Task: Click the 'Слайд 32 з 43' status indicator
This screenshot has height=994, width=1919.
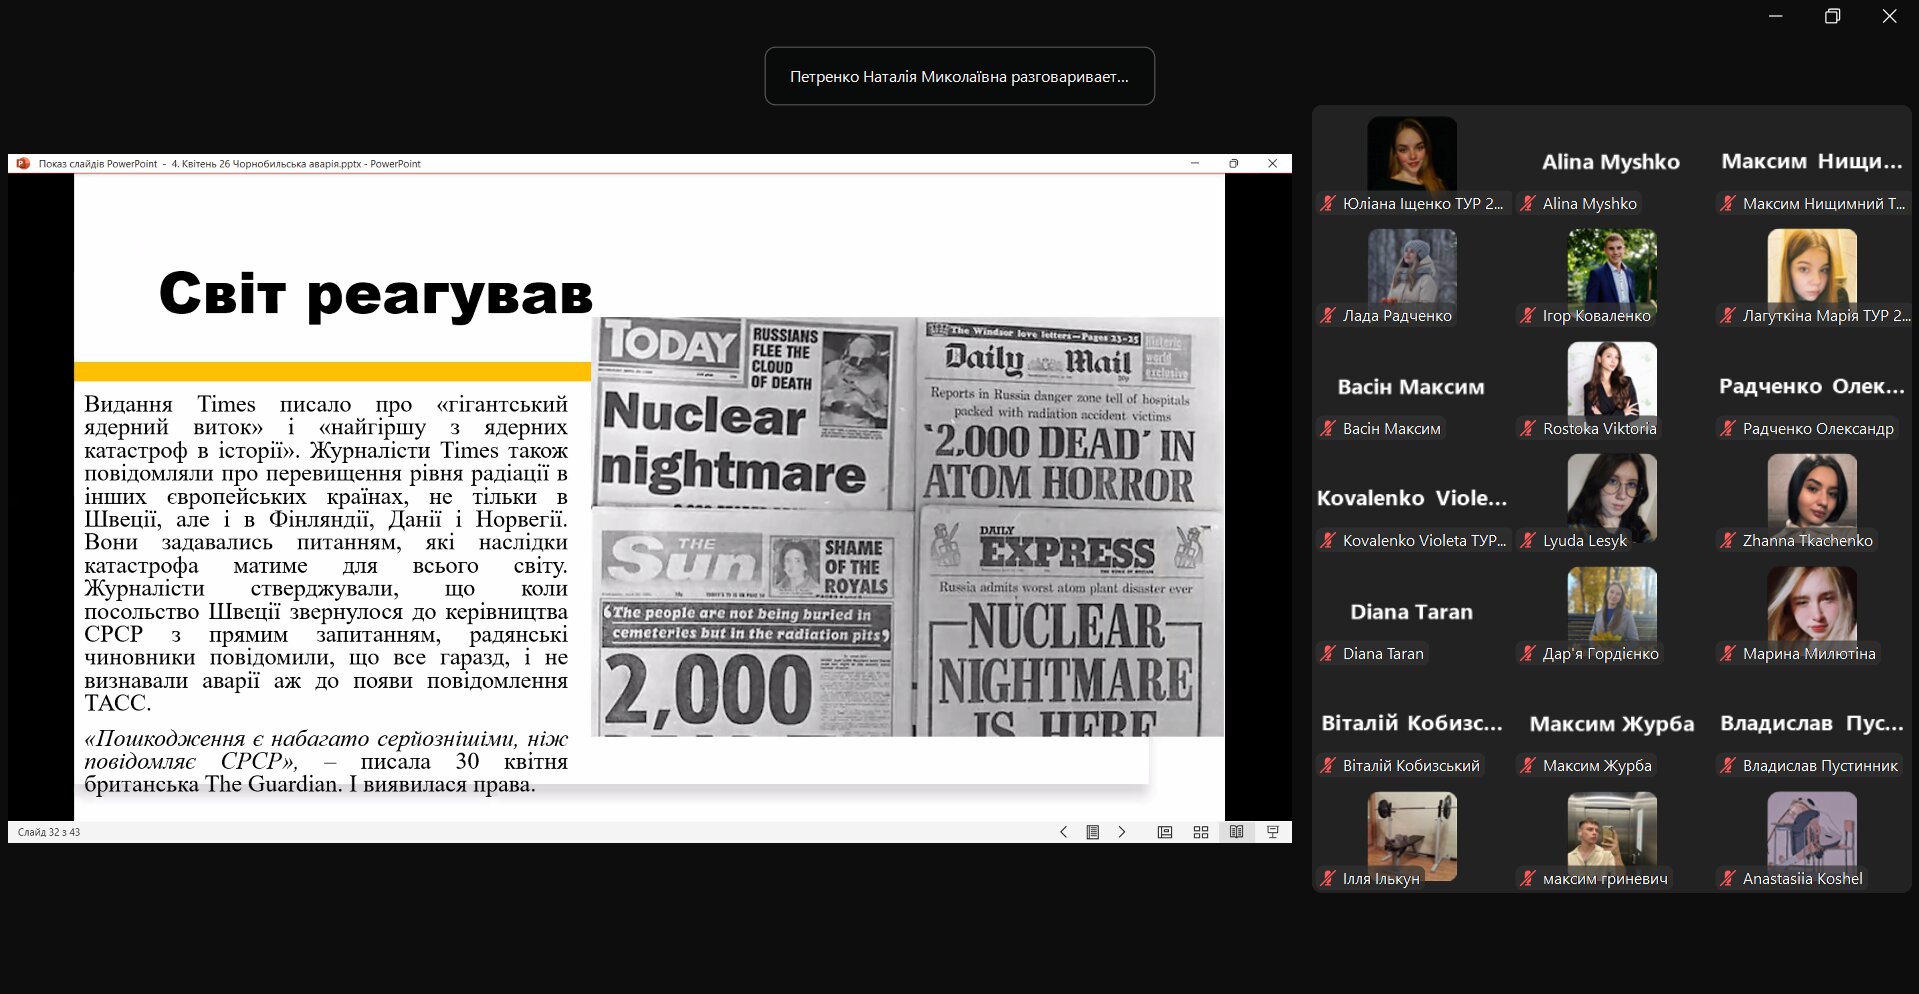Action: [x=49, y=832]
